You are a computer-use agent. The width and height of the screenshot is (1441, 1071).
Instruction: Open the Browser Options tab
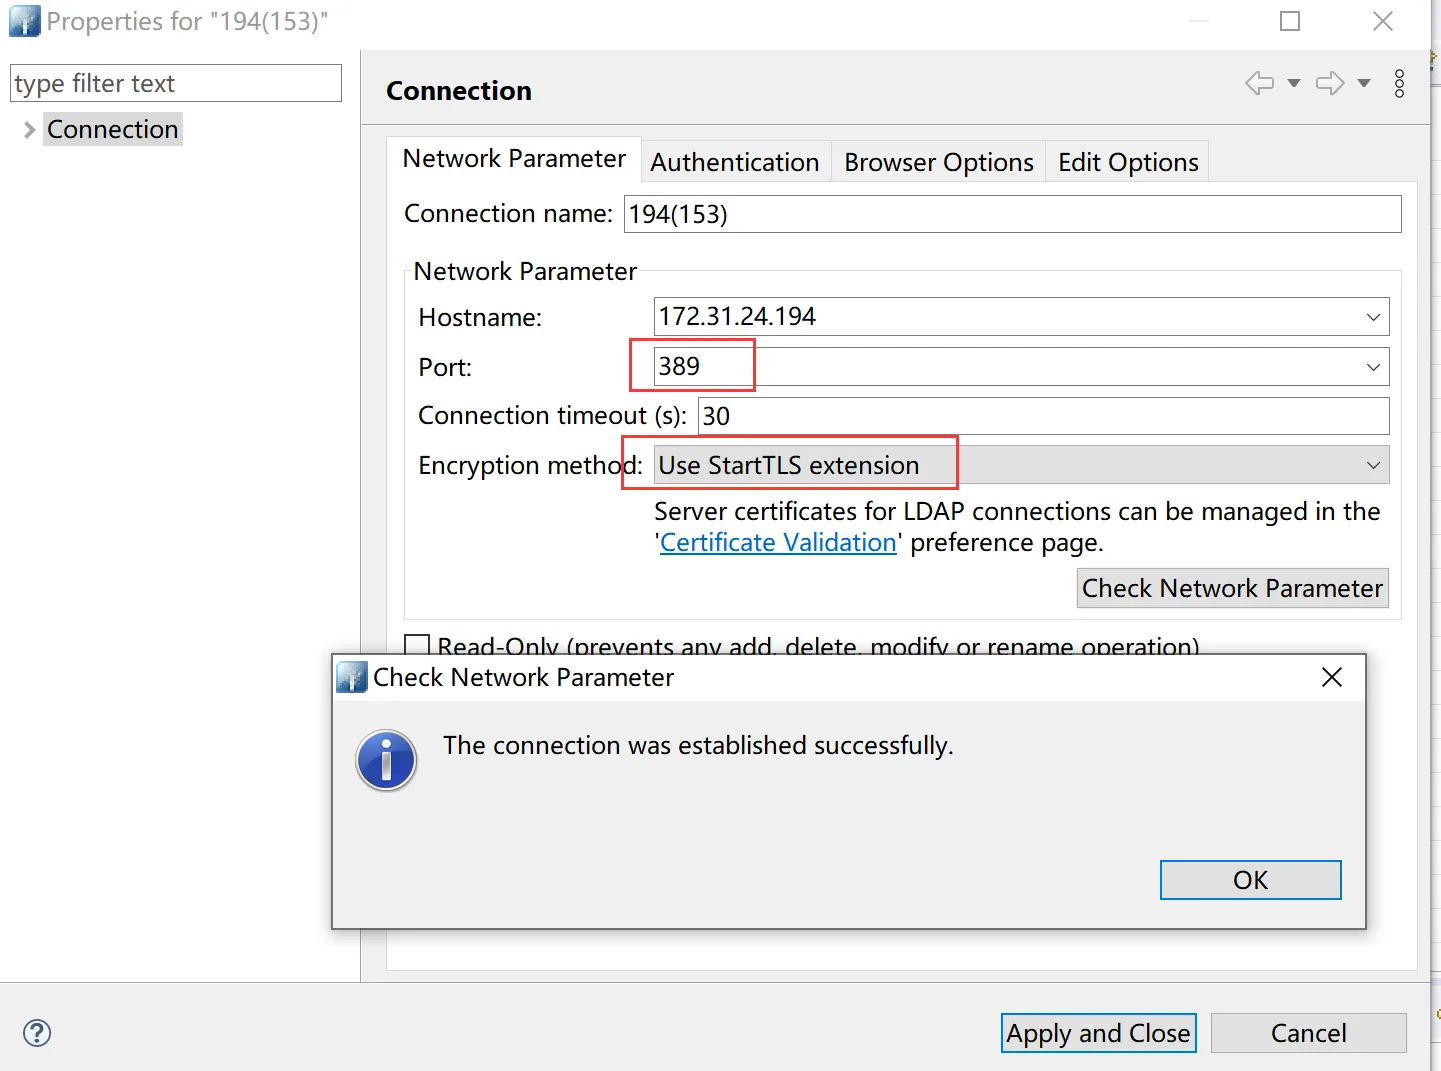click(x=939, y=162)
